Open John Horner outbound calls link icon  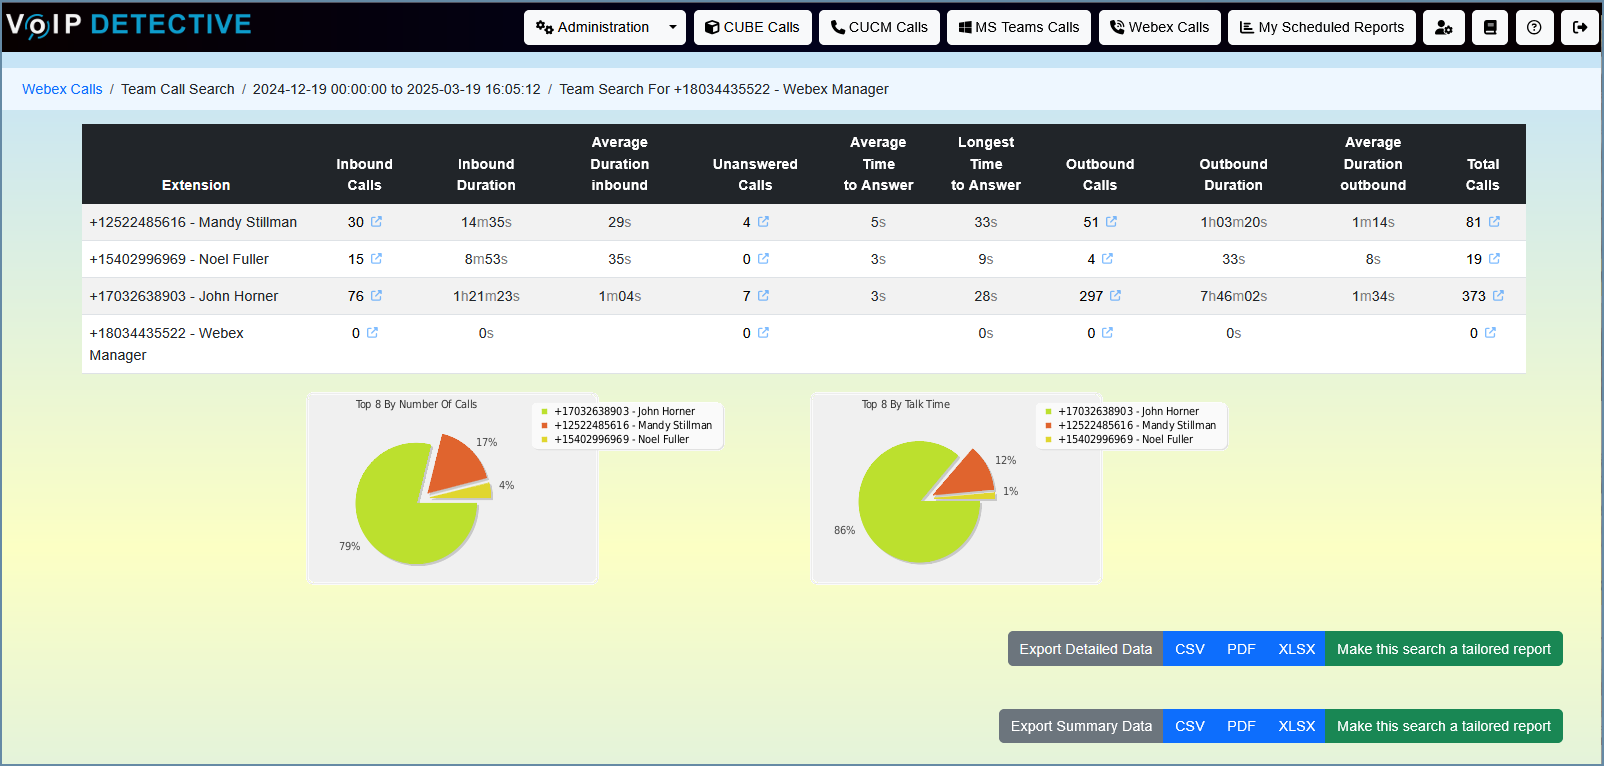coord(1115,296)
